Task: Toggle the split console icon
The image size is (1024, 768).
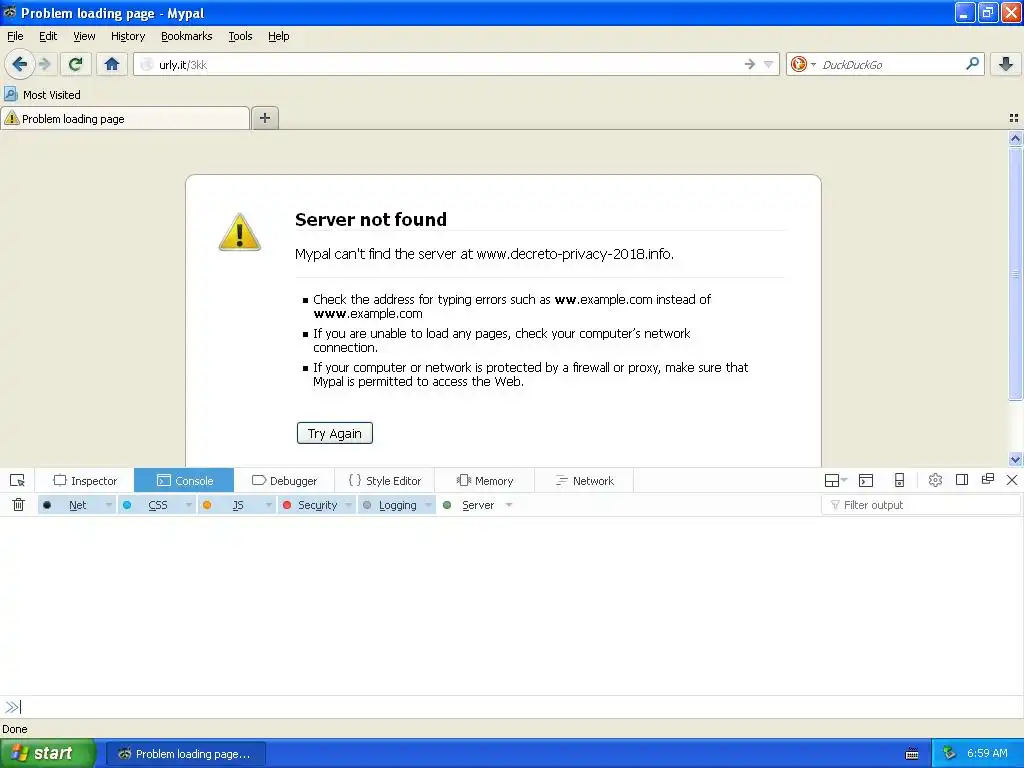Action: (x=866, y=481)
